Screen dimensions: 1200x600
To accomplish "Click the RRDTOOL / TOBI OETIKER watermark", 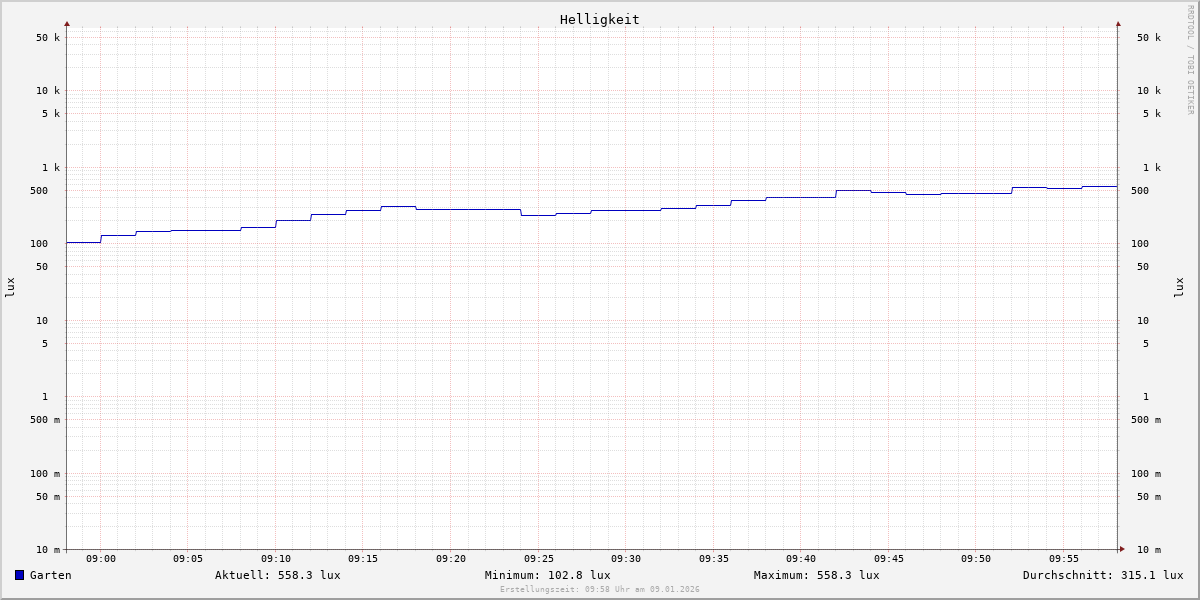I will point(1190,60).
